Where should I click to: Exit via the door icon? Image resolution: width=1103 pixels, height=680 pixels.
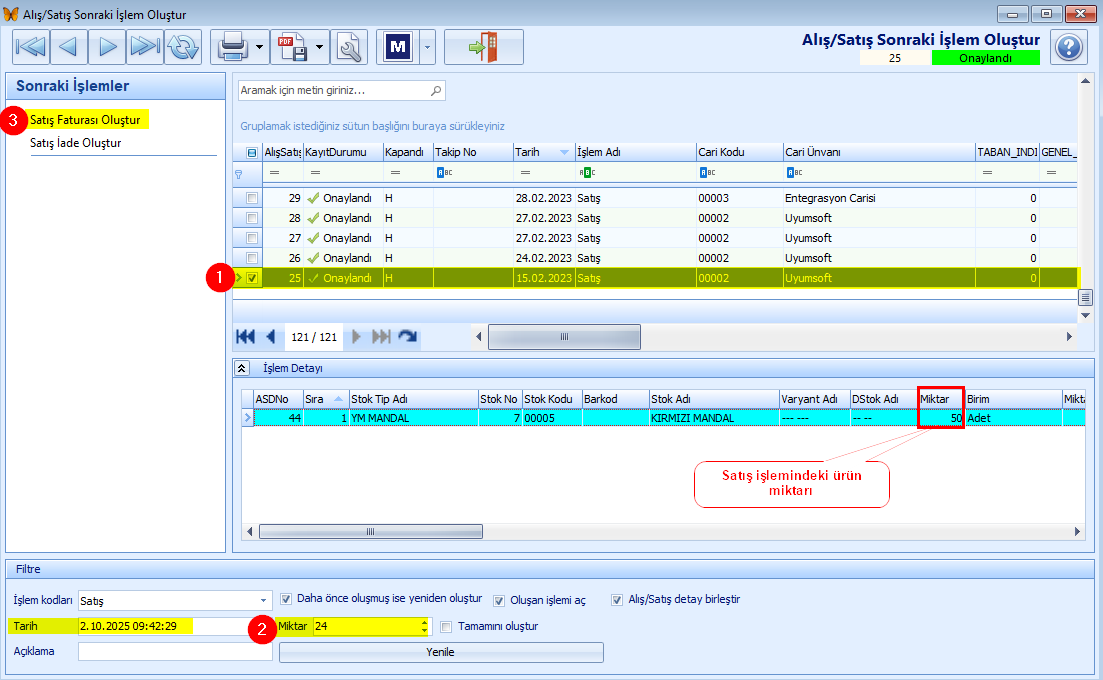click(483, 46)
